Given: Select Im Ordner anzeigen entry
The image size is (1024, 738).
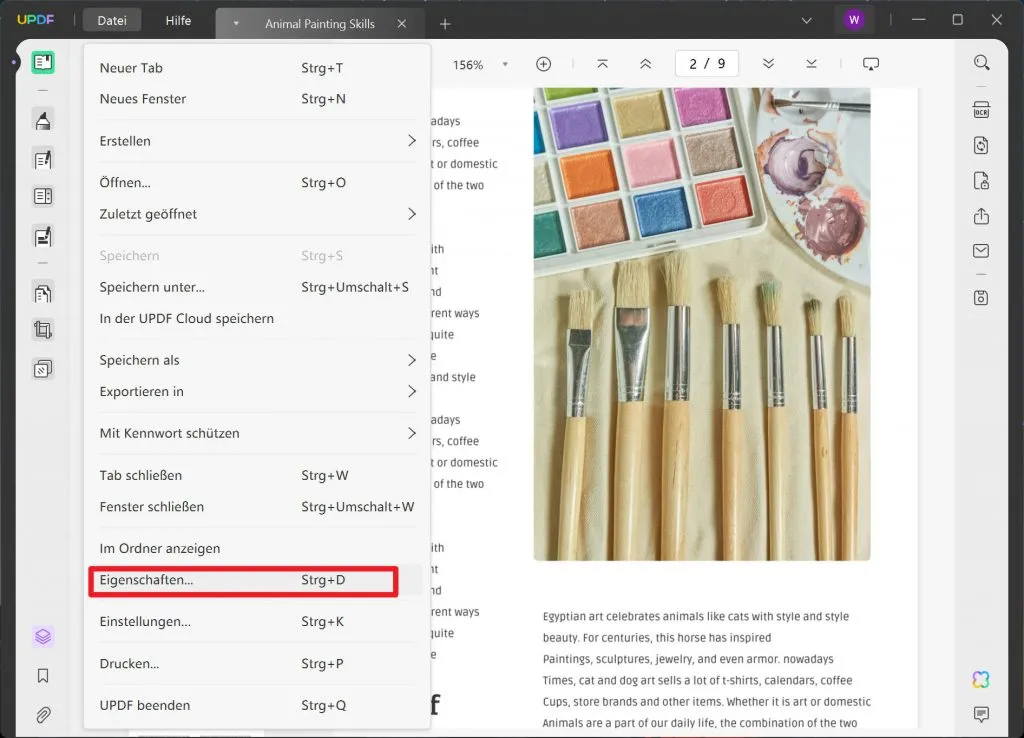Looking at the screenshot, I should tap(257, 549).
